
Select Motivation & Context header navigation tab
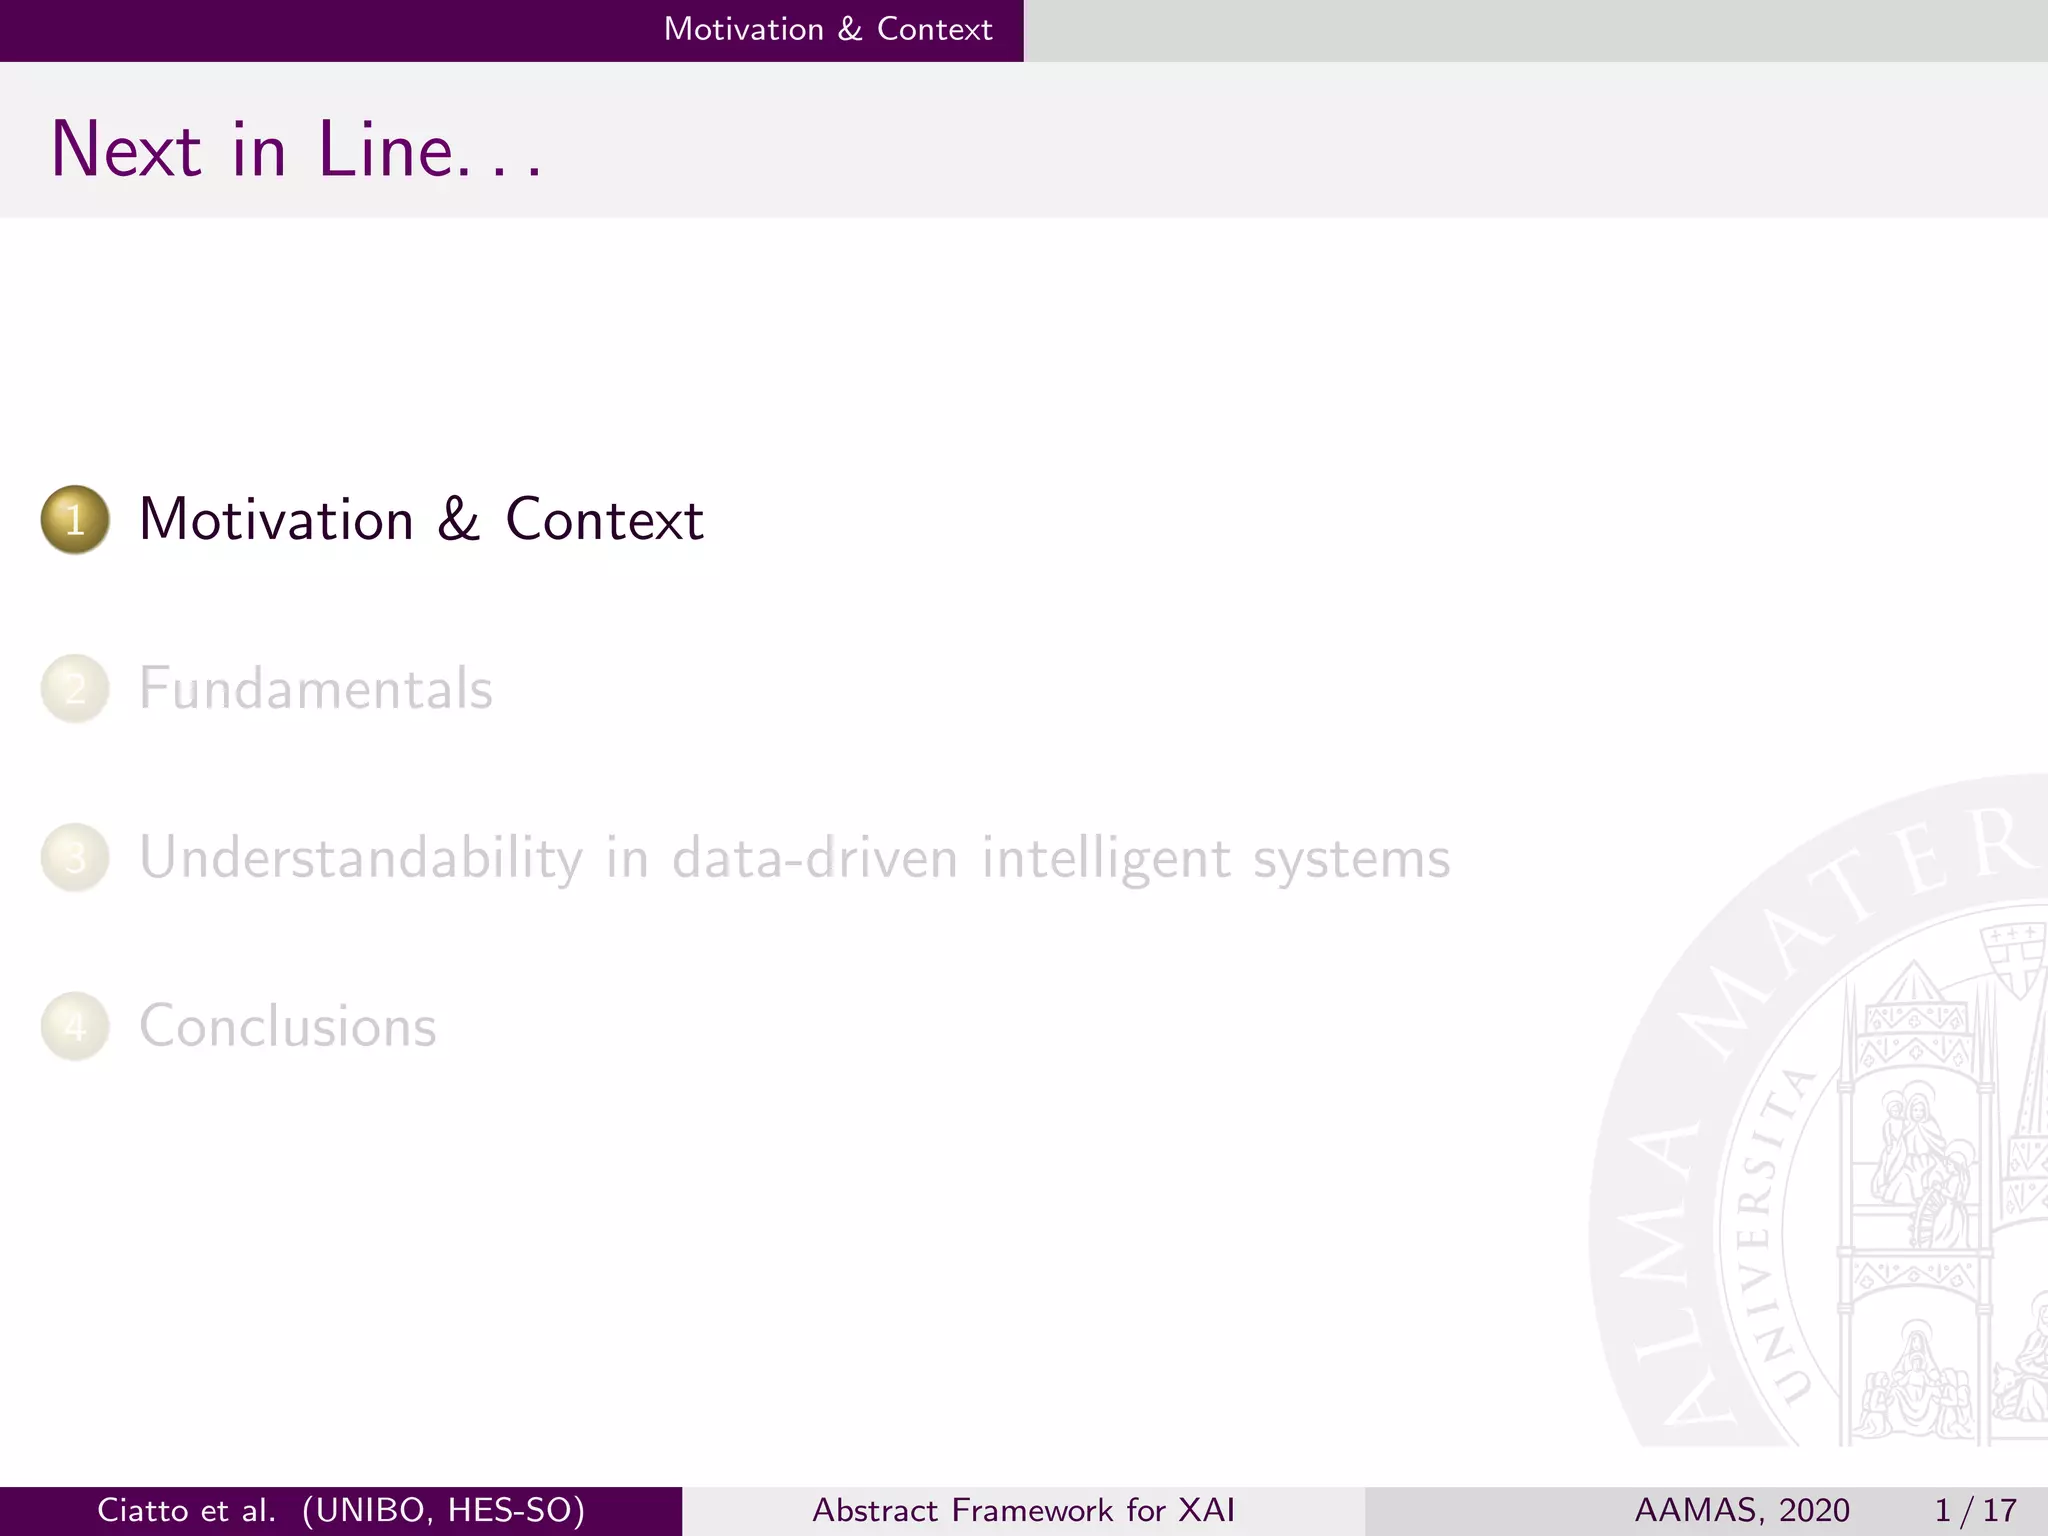pos(827,29)
